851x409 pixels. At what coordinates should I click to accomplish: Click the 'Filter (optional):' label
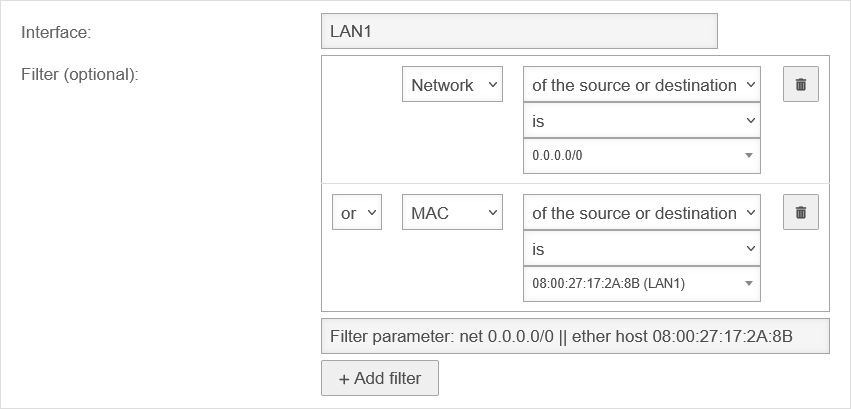pos(79,74)
